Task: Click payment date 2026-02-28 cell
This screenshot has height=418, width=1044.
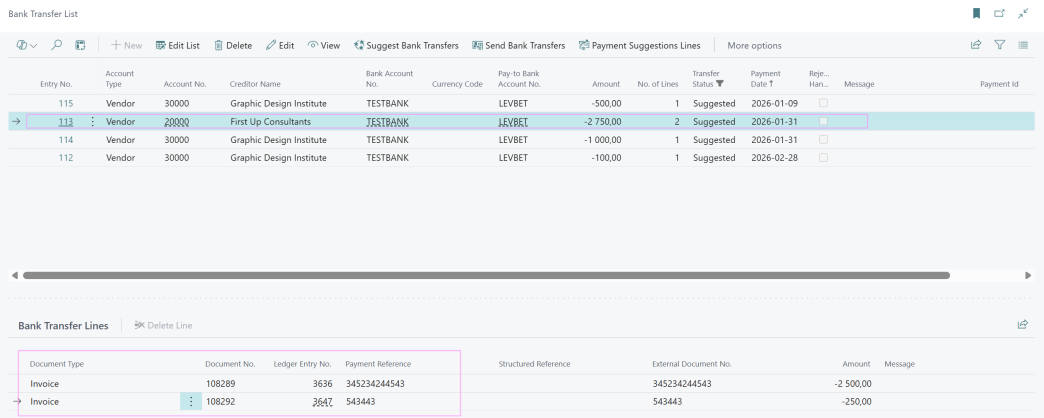Action: coord(774,158)
